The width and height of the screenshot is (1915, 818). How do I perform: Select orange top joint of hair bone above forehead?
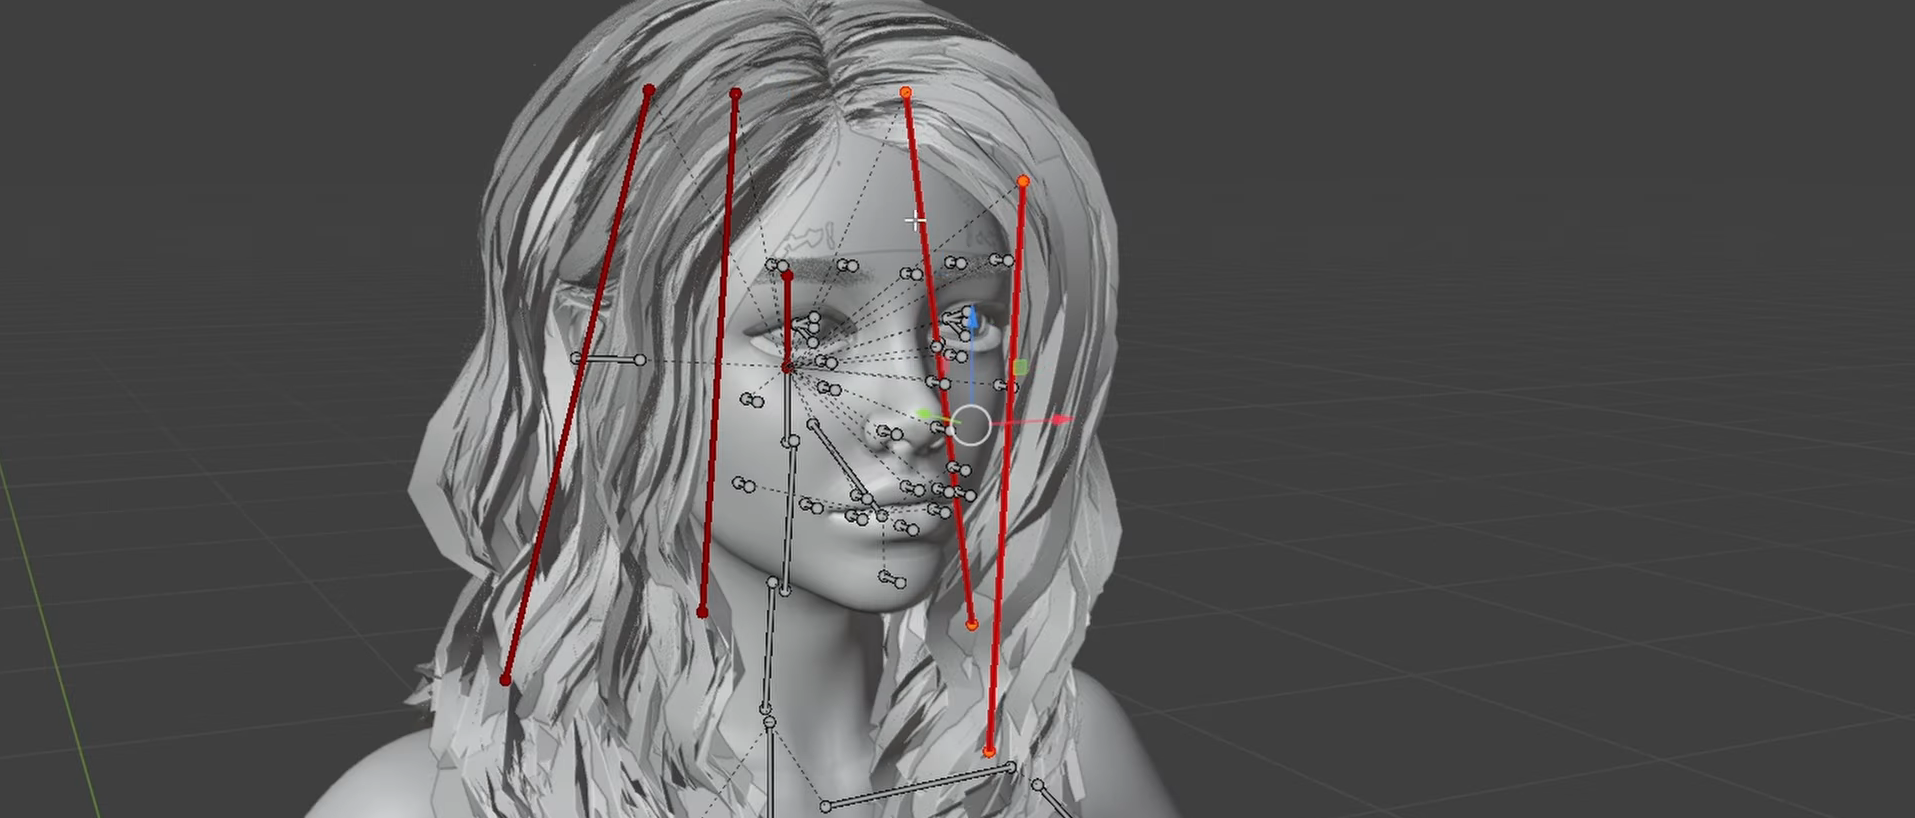[906, 93]
